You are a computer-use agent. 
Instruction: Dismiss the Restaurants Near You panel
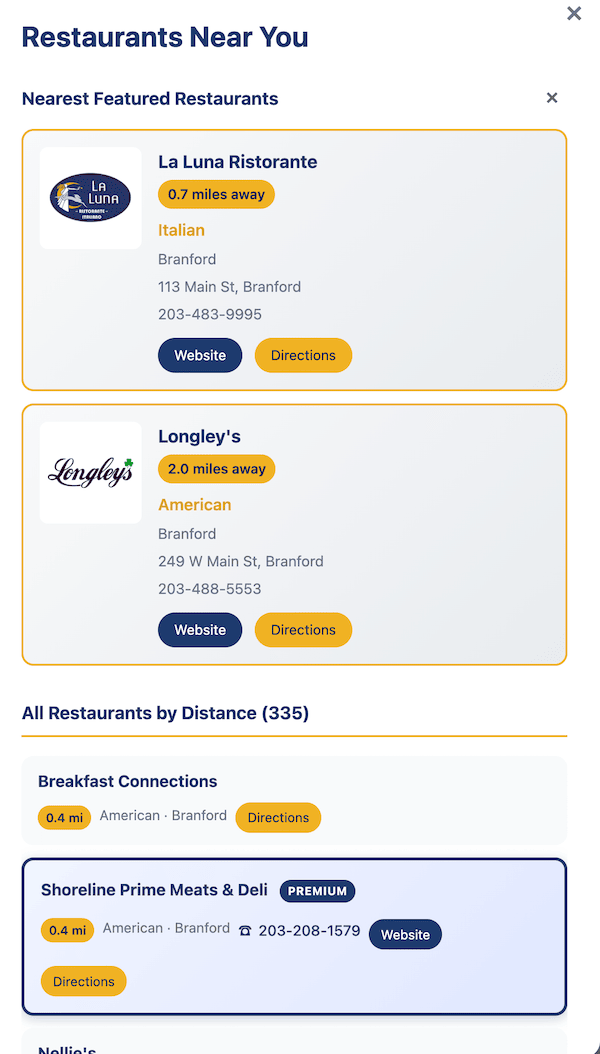[x=573, y=14]
